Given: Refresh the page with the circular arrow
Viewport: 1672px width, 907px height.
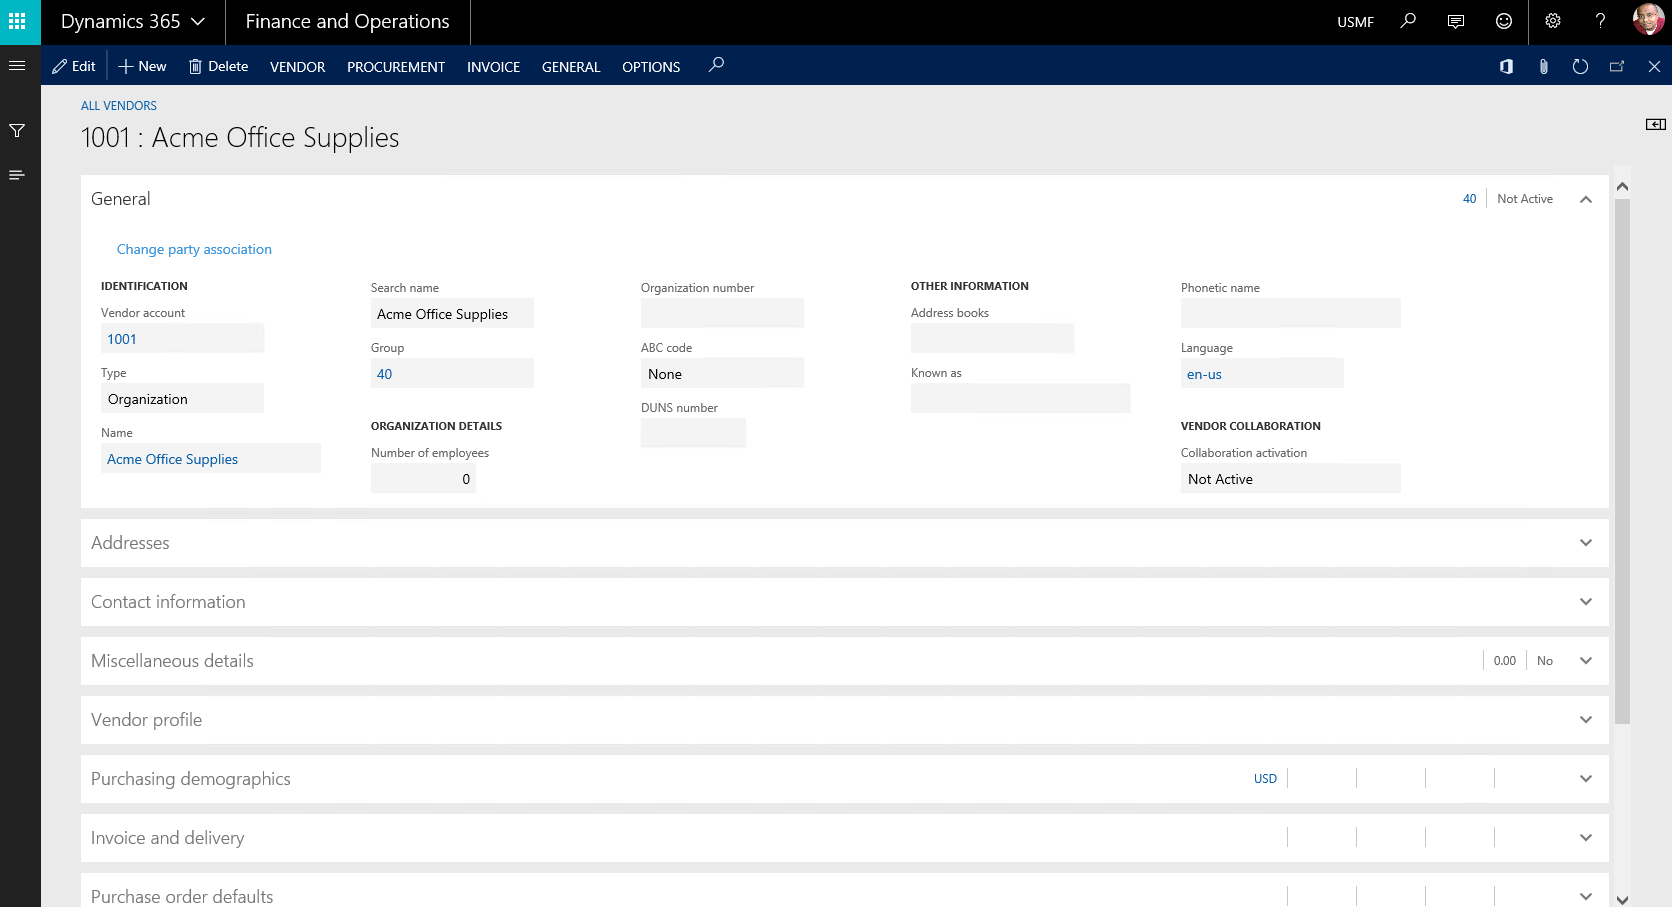Looking at the screenshot, I should click(x=1580, y=66).
